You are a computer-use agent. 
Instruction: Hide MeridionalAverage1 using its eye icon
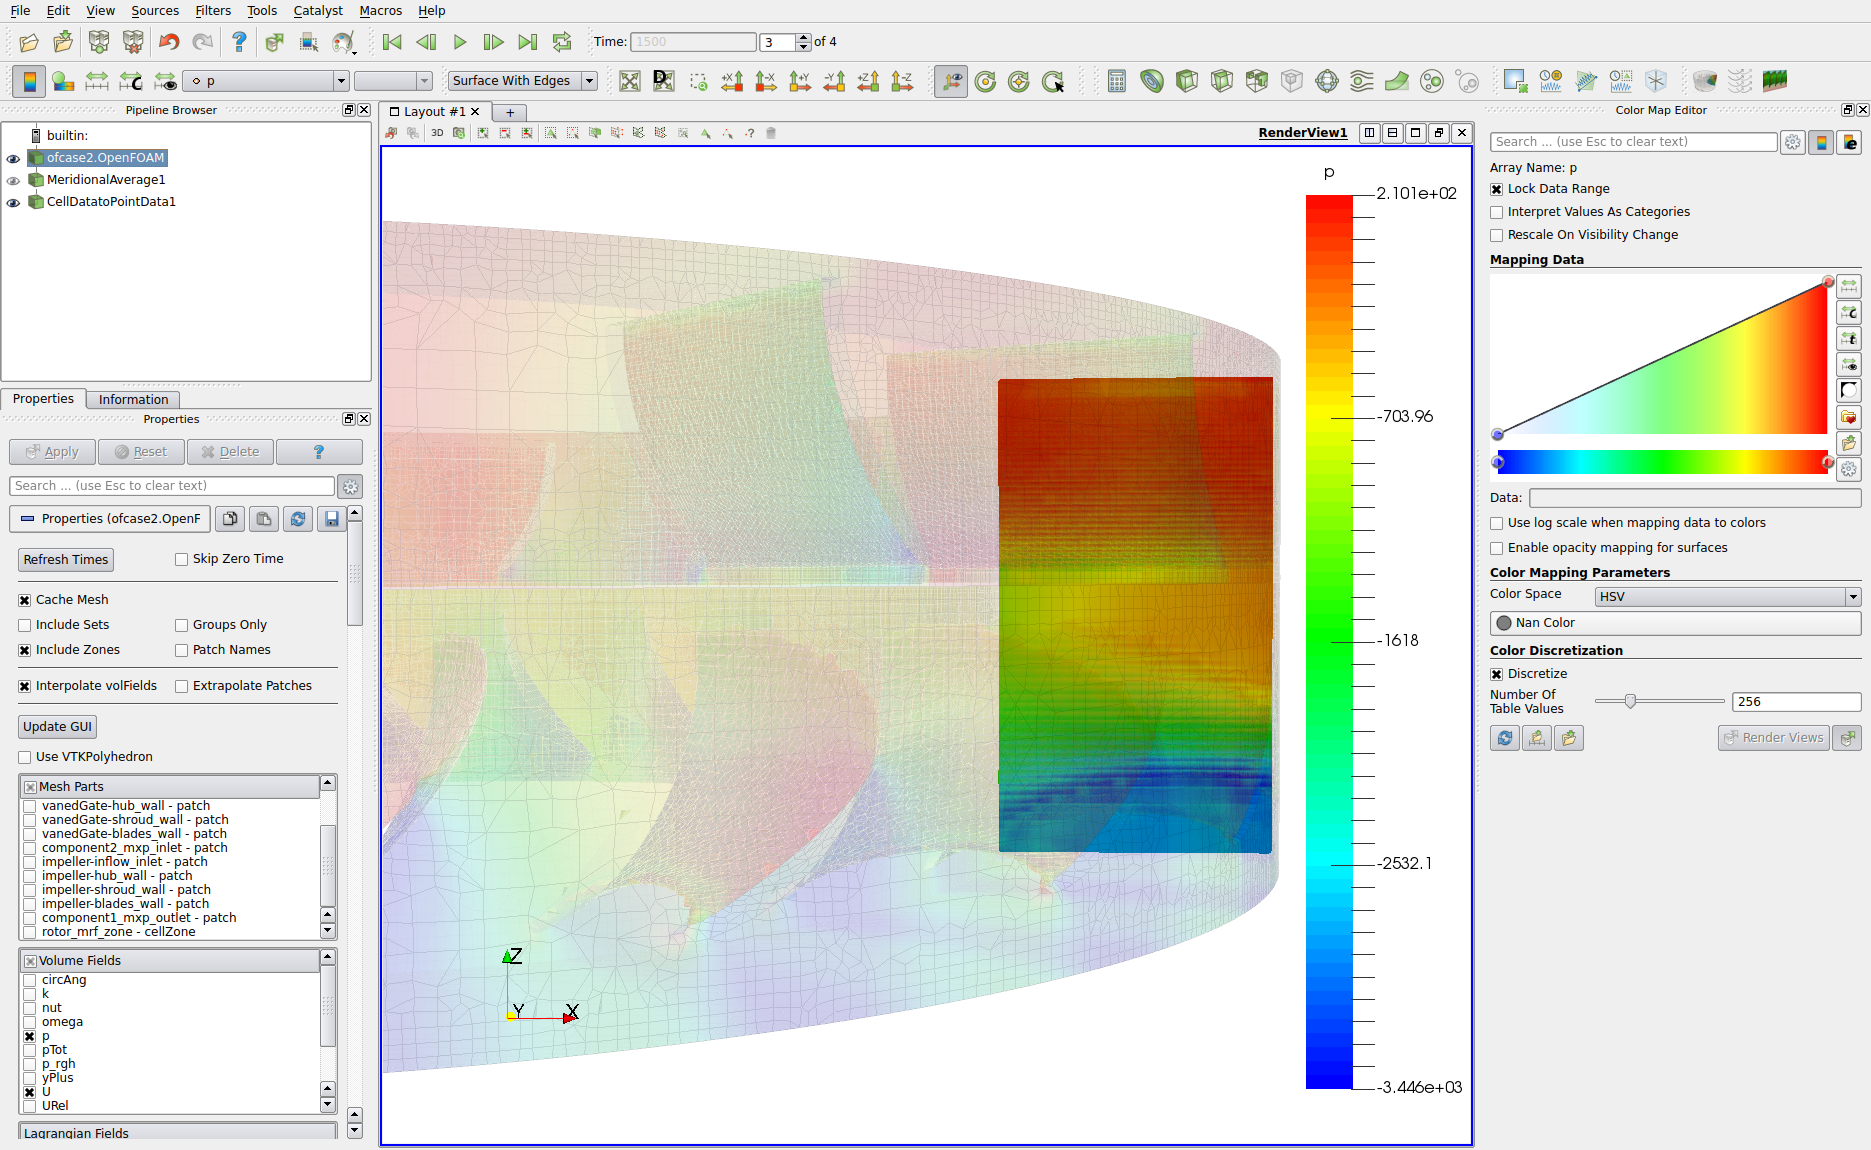[13, 180]
